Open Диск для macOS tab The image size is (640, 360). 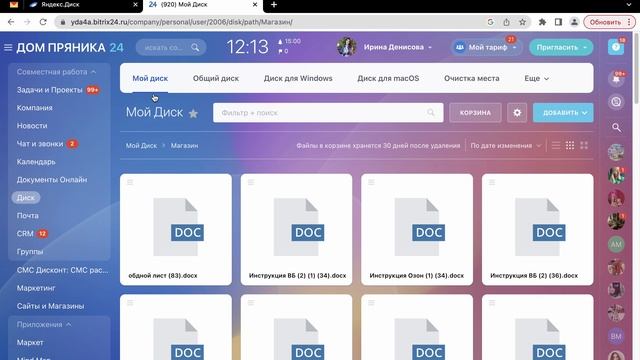click(388, 78)
